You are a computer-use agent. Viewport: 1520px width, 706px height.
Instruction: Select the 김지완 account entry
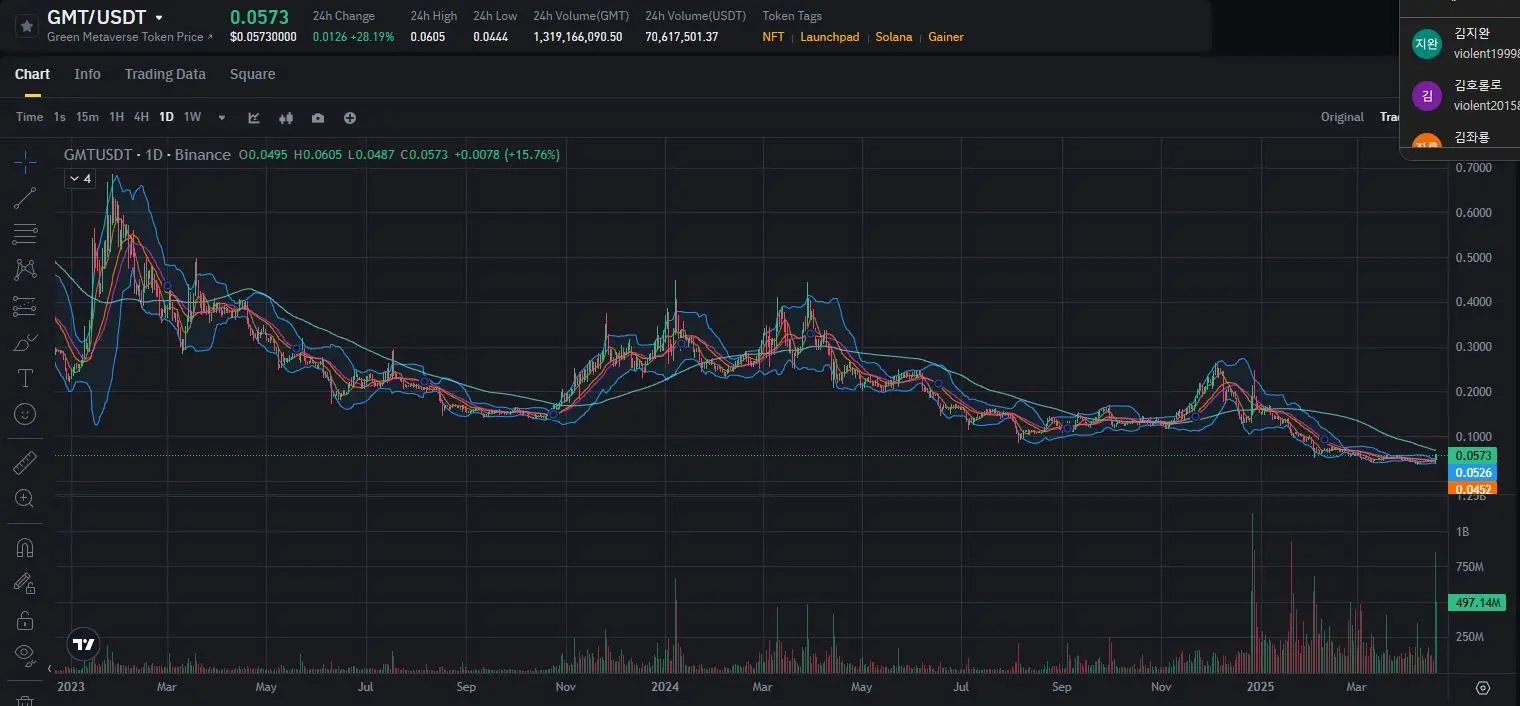tap(1460, 43)
